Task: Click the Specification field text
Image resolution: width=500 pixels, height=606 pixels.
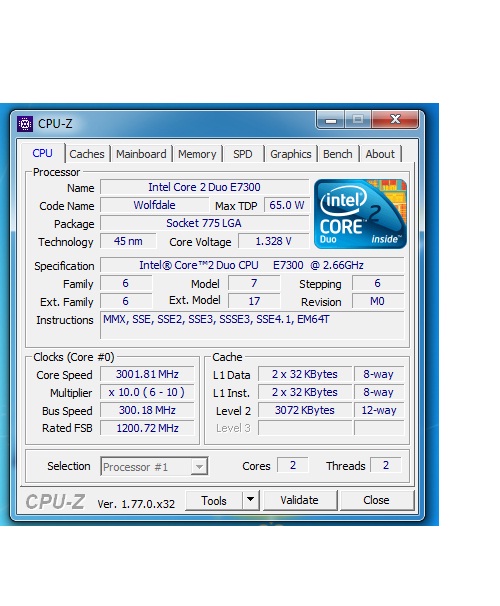Action: (x=252, y=265)
